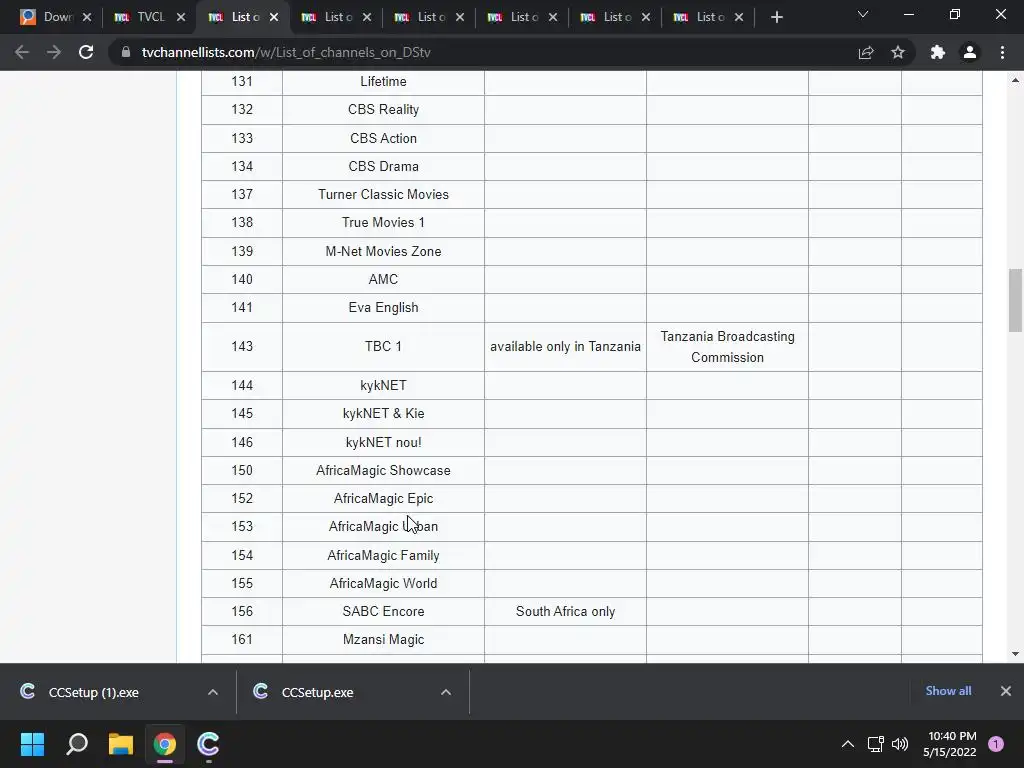
Task: Select the Mzansi Magic cell
Action: point(383,639)
